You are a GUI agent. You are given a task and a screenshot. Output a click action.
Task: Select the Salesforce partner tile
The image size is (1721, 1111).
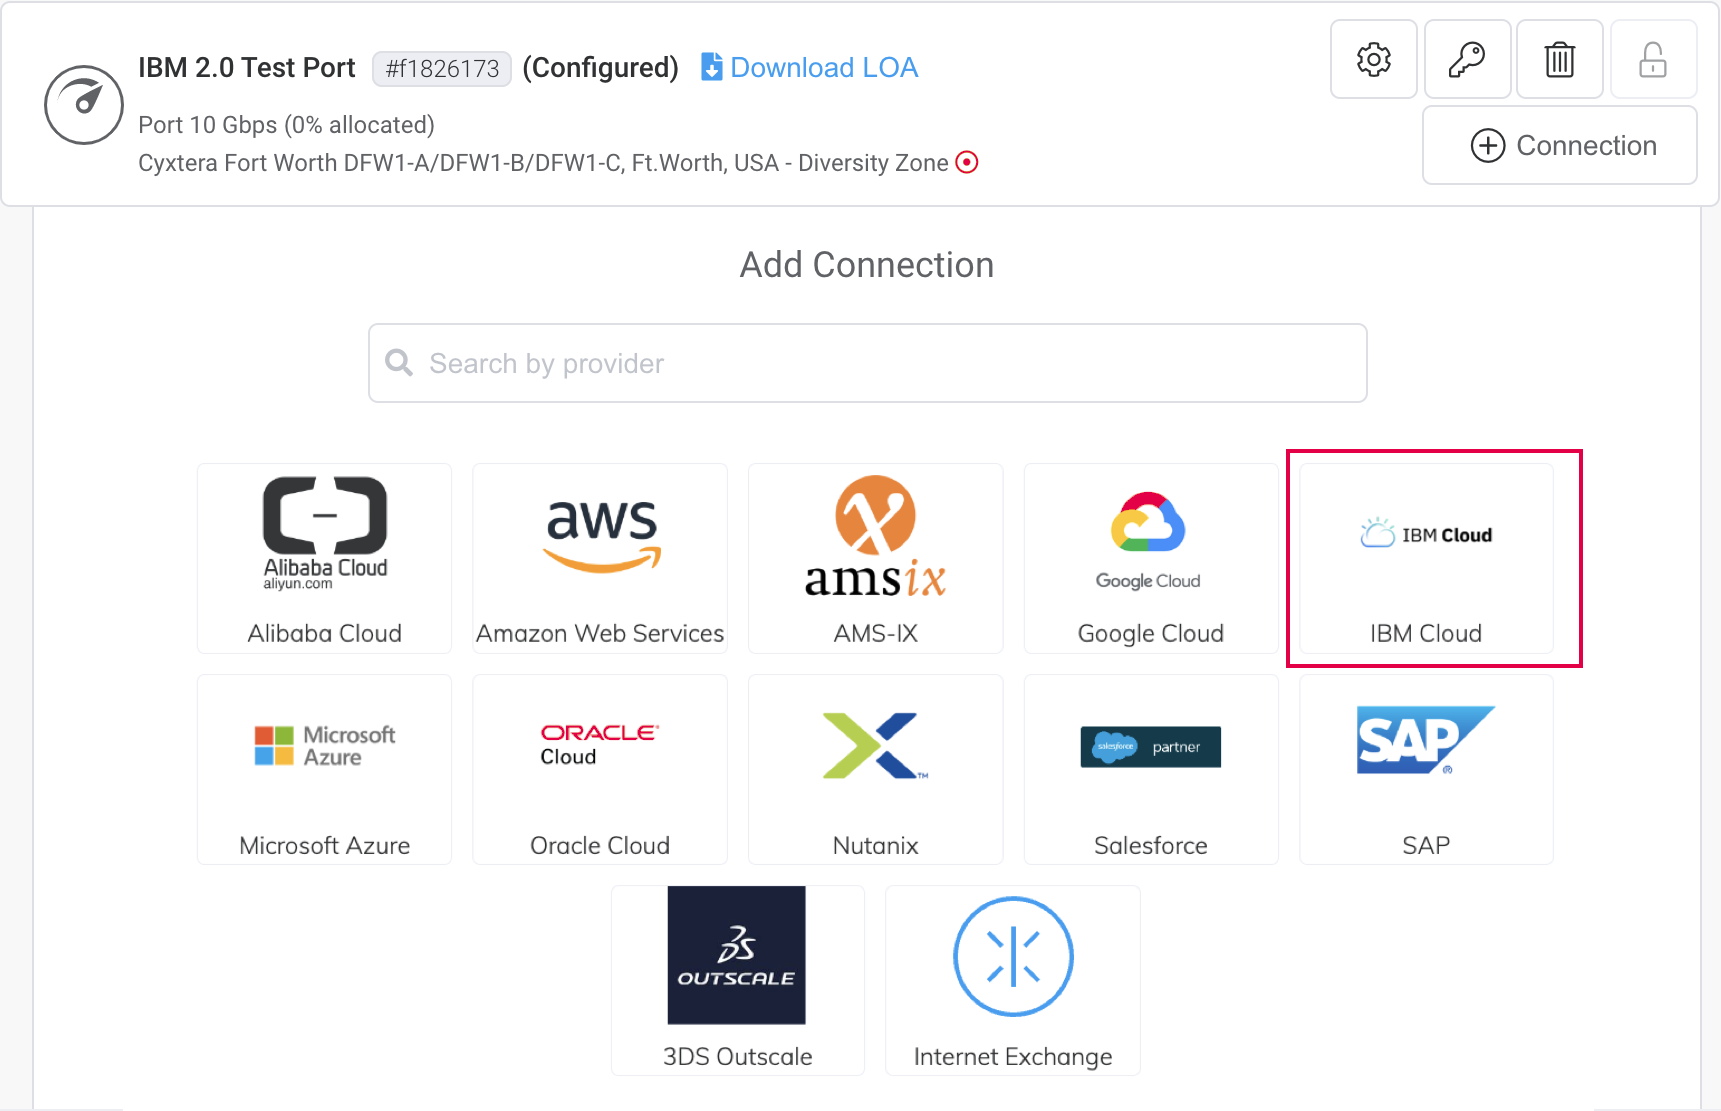click(1150, 769)
